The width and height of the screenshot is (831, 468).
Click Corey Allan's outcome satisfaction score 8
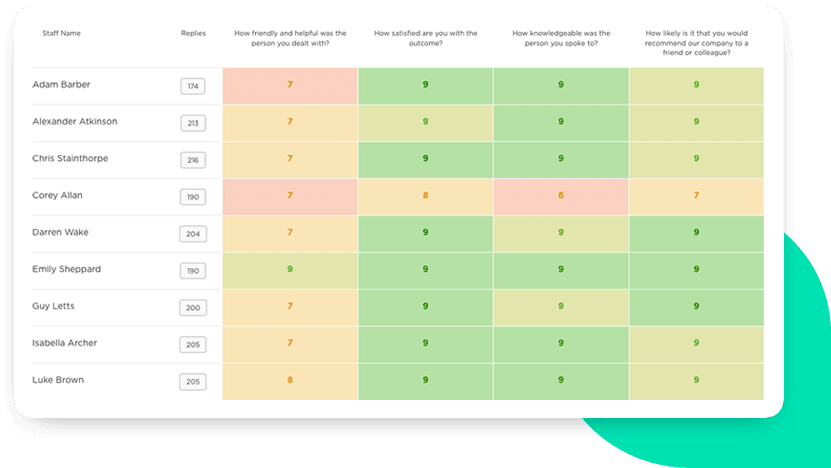point(425,196)
